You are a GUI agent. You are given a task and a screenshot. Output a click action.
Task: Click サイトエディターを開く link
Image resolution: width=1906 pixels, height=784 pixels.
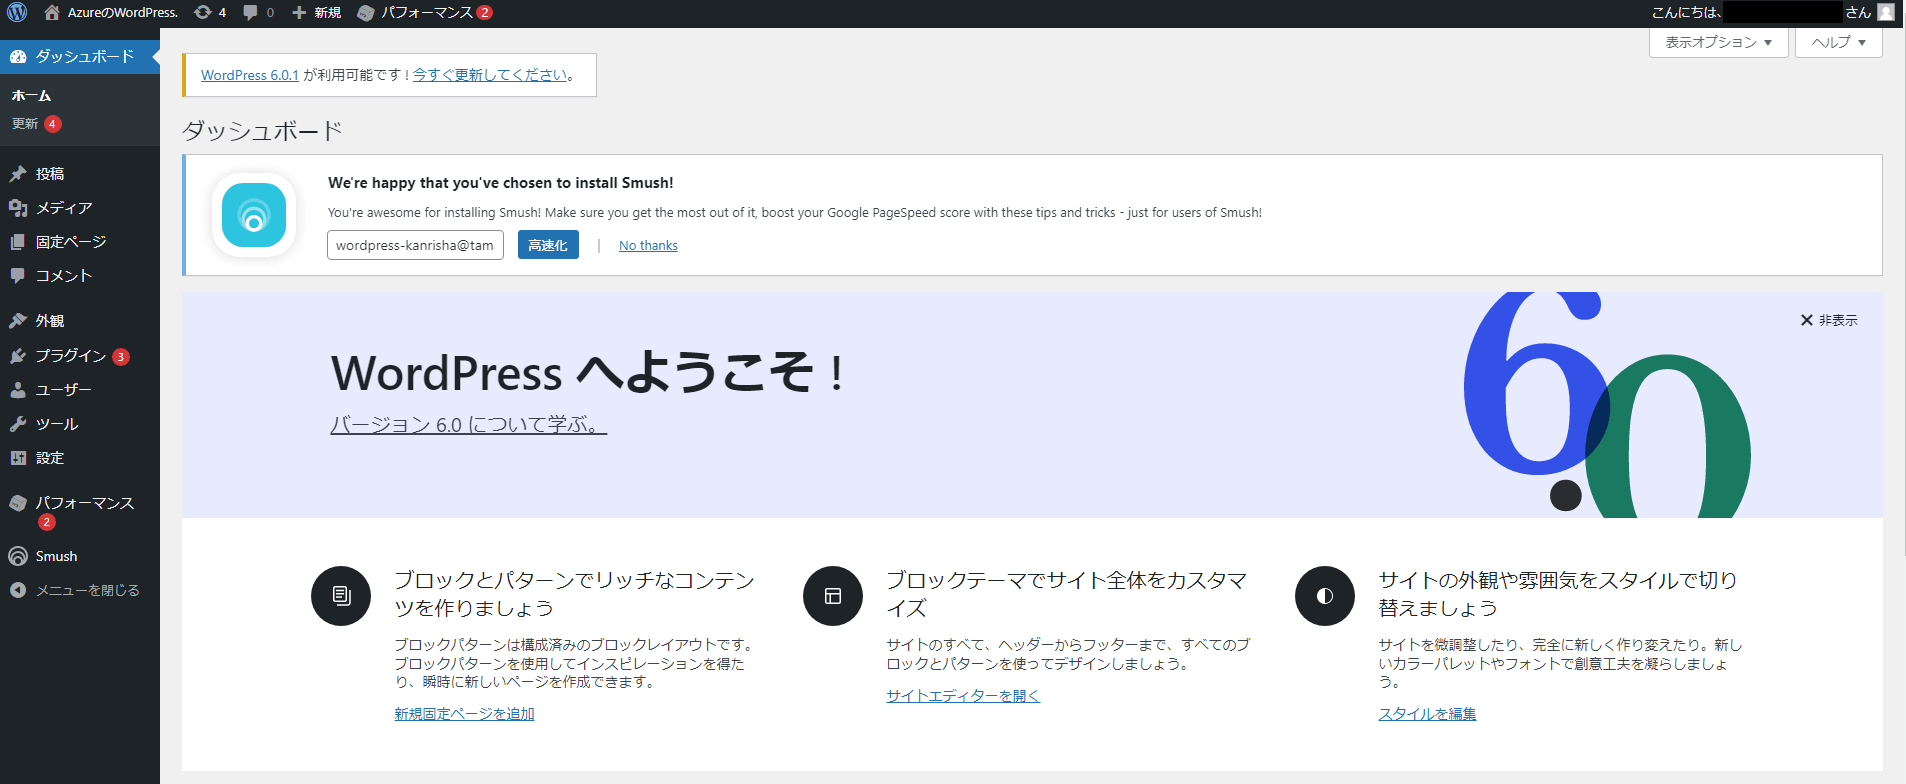[x=963, y=696]
